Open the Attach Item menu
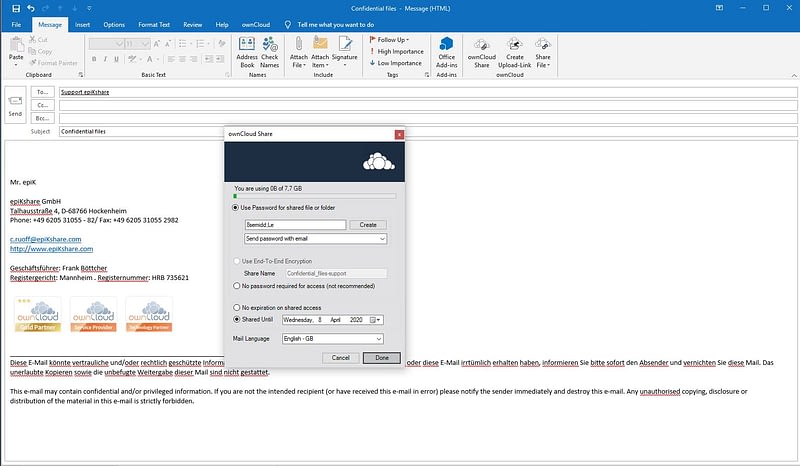The width and height of the screenshot is (800, 466). (320, 52)
